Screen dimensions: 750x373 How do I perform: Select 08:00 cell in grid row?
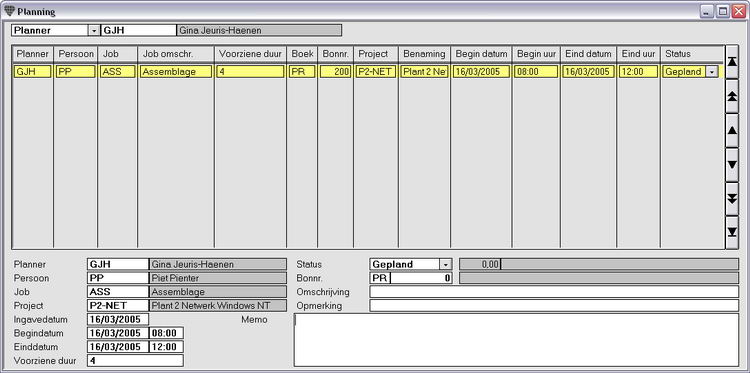pyautogui.click(x=537, y=72)
